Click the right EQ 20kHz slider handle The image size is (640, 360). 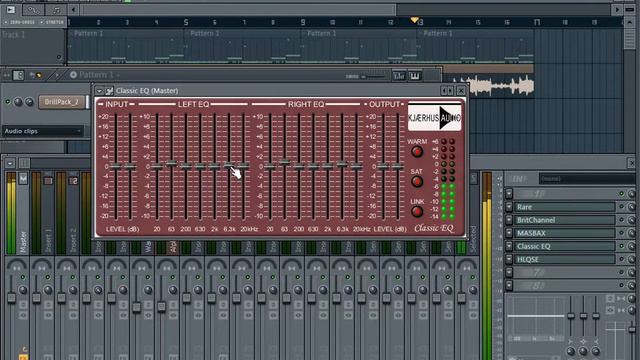pos(356,166)
